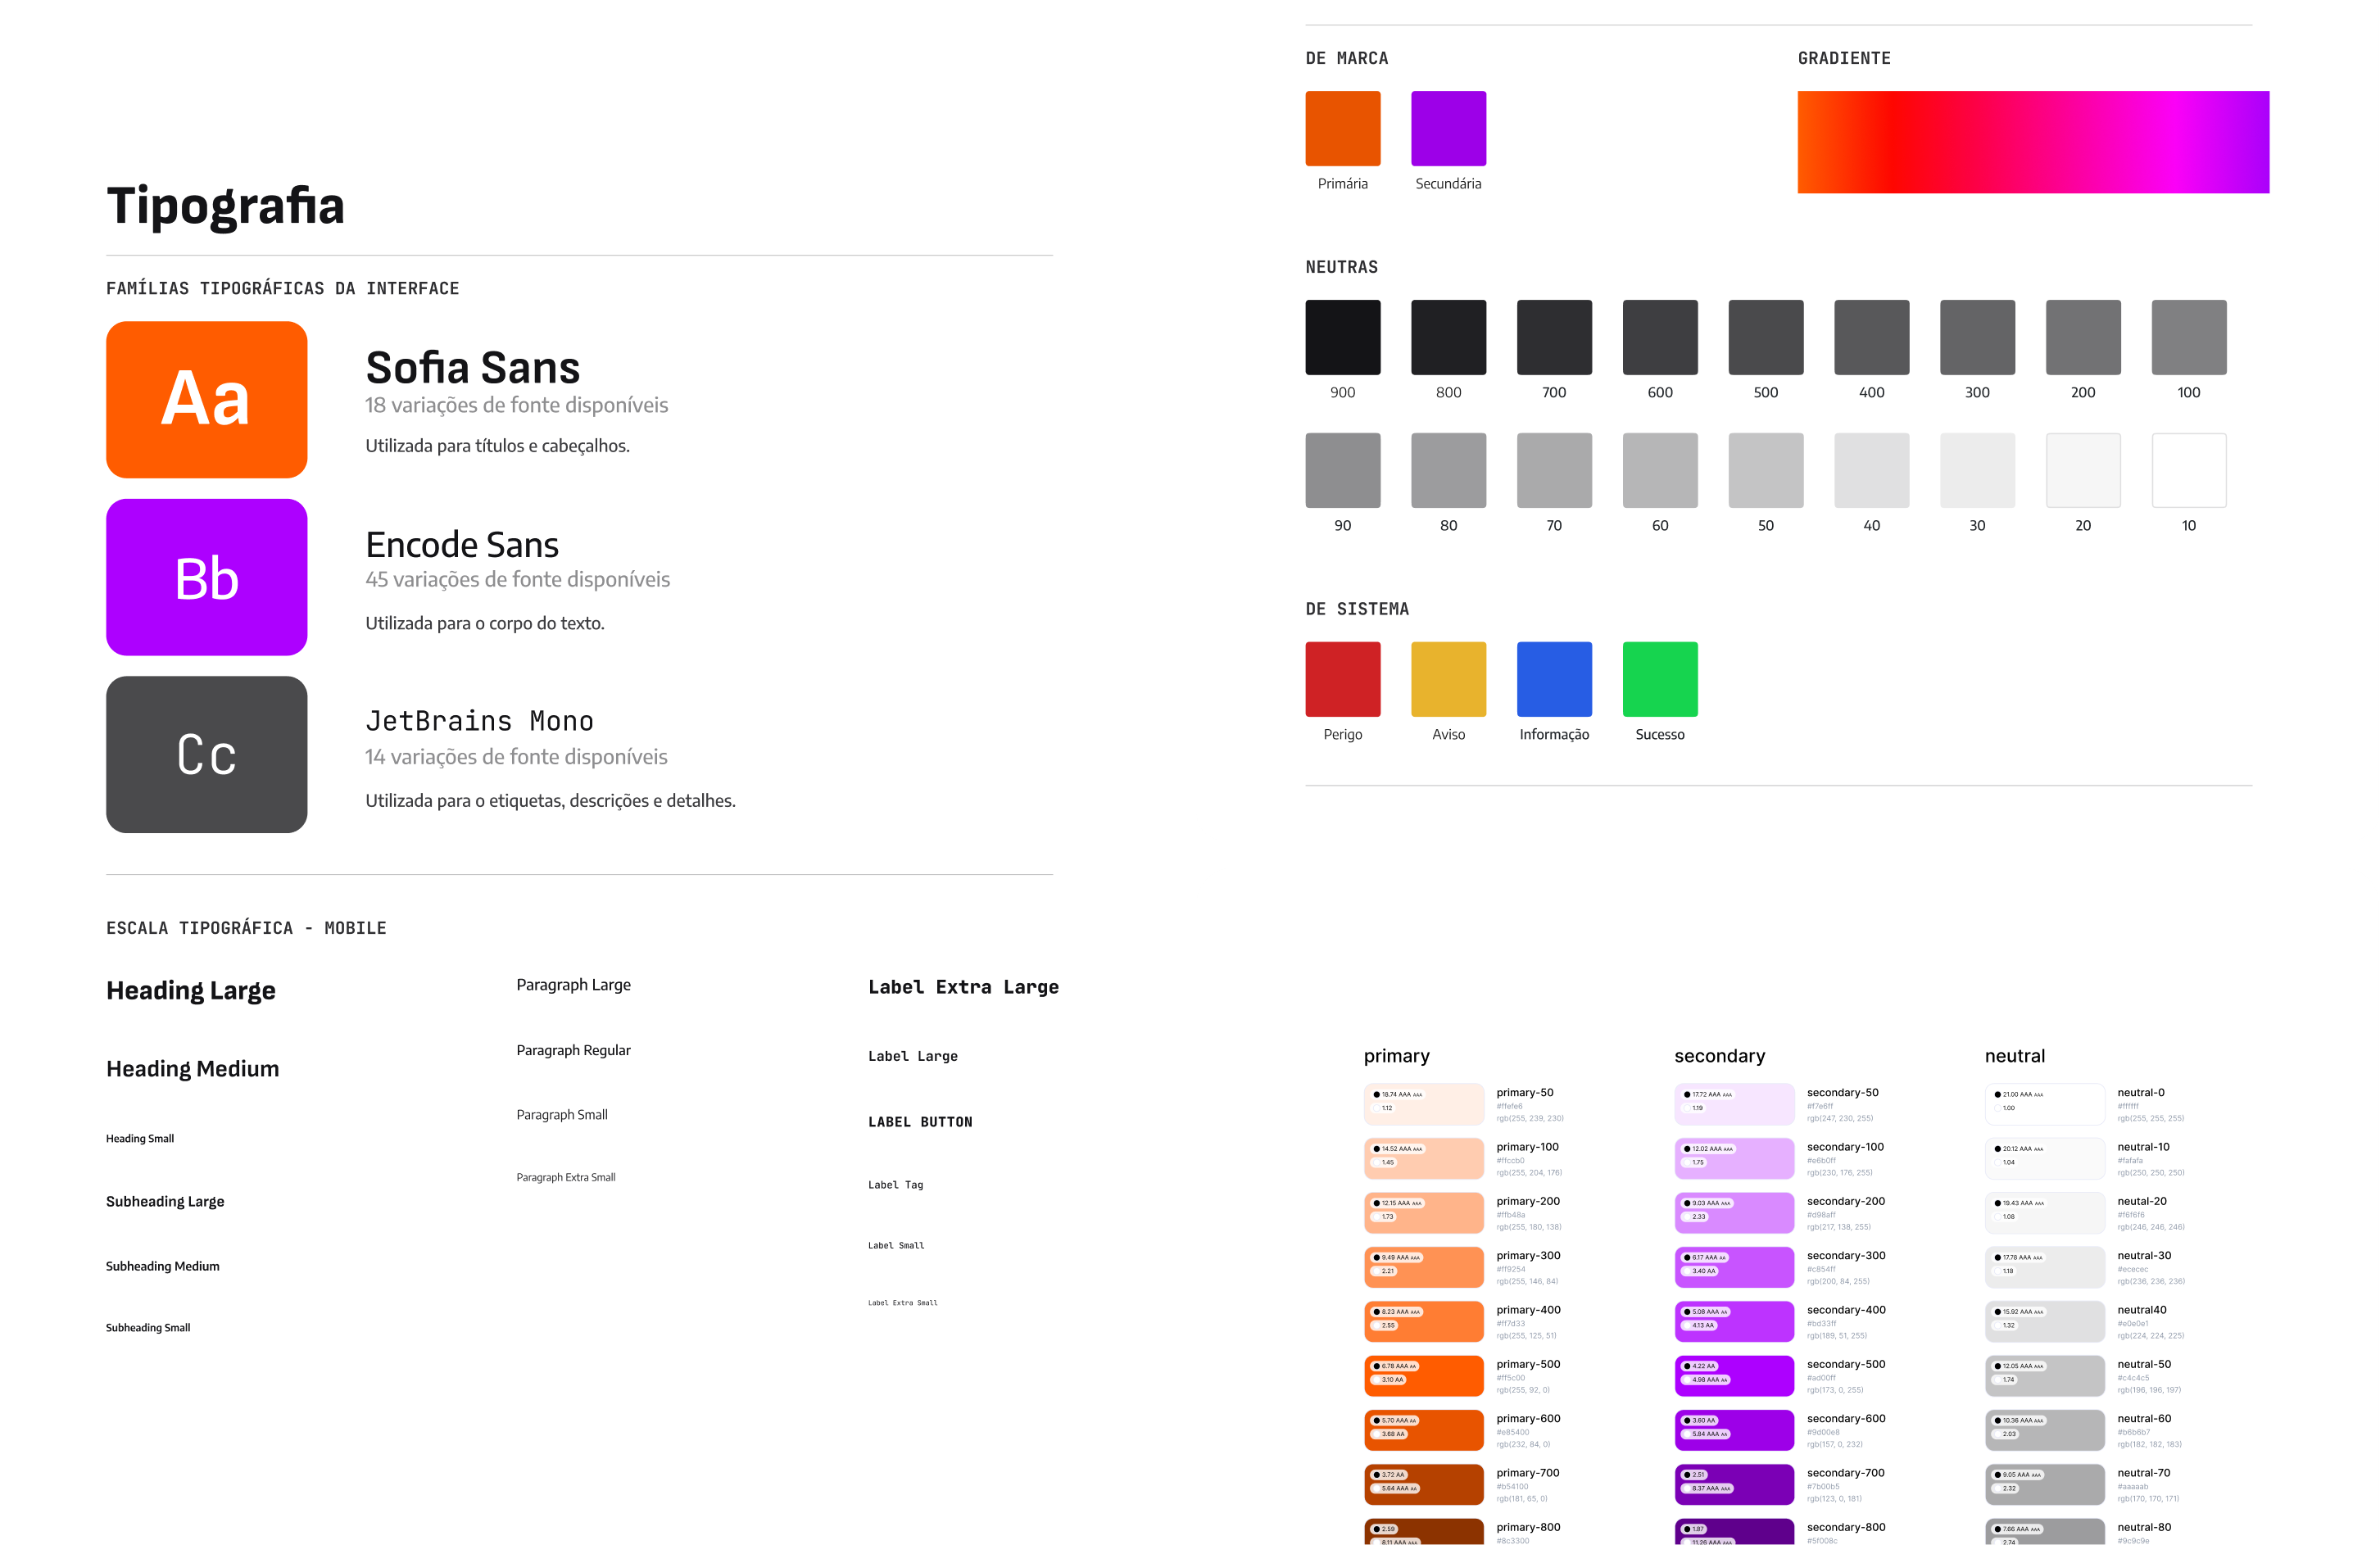The image size is (2380, 1545).
Task: Click the lightest neutral swatch labeled 10
Action: [x=2188, y=470]
